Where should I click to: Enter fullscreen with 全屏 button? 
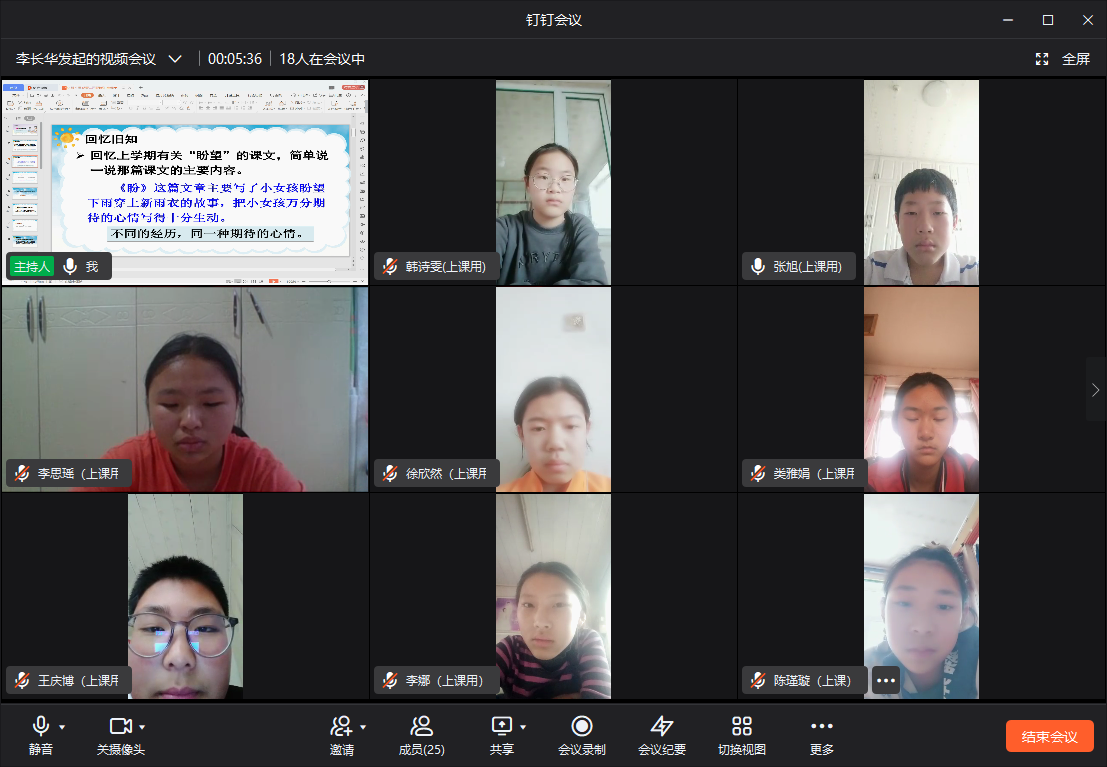point(1063,59)
